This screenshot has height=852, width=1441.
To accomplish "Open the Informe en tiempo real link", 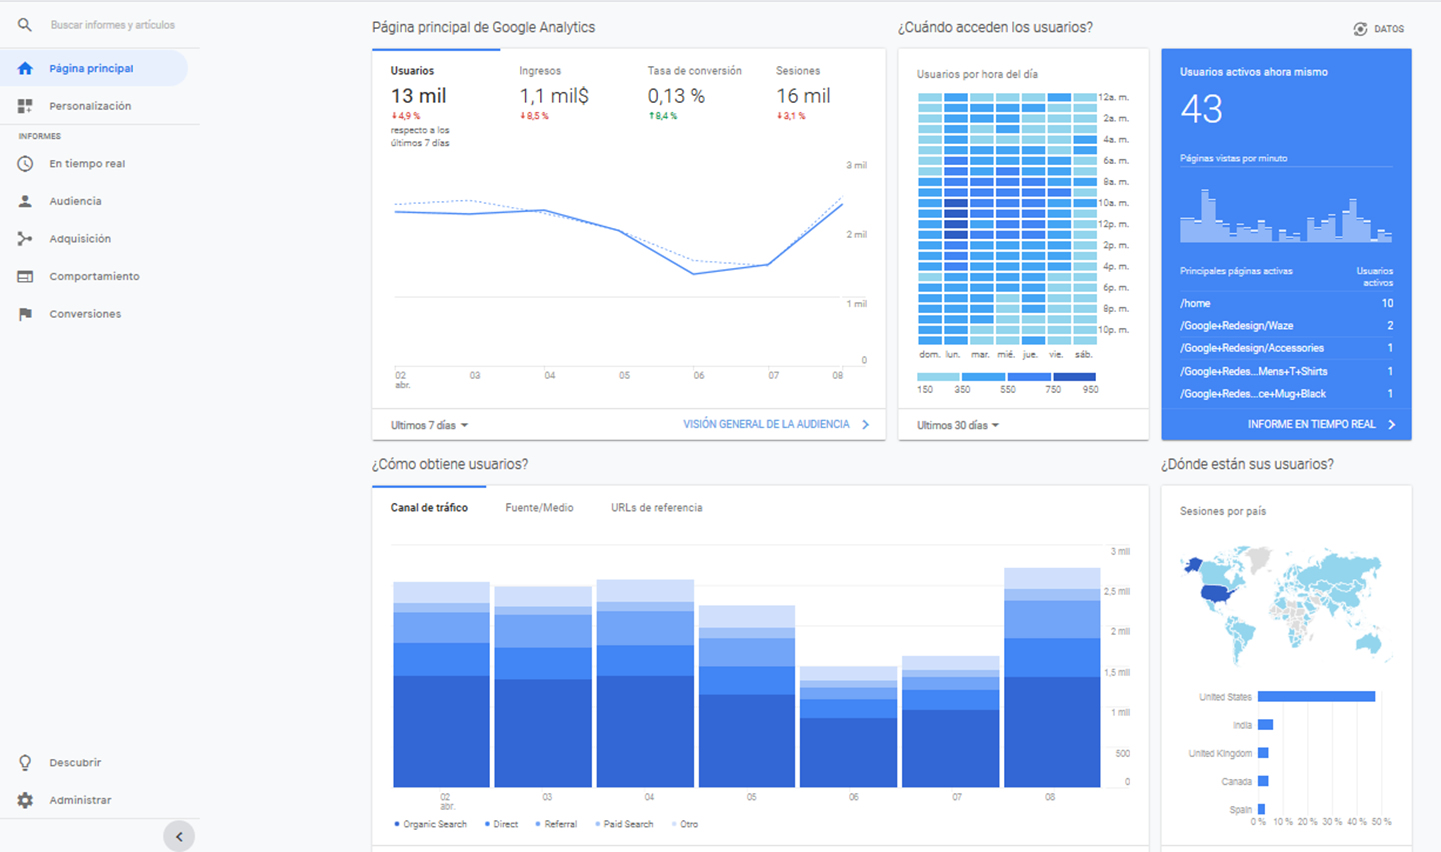I will point(1311,425).
